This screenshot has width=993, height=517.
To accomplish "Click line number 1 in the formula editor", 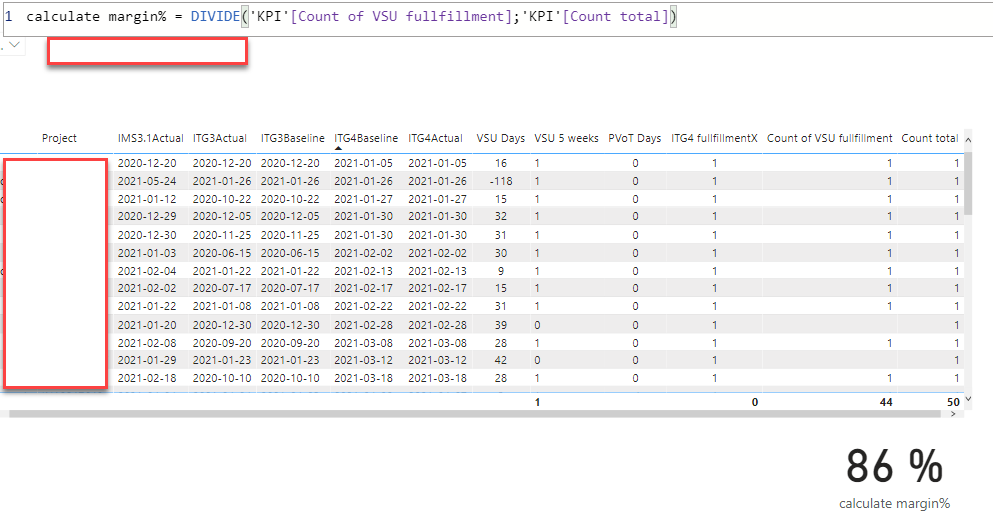I will tap(9, 16).
